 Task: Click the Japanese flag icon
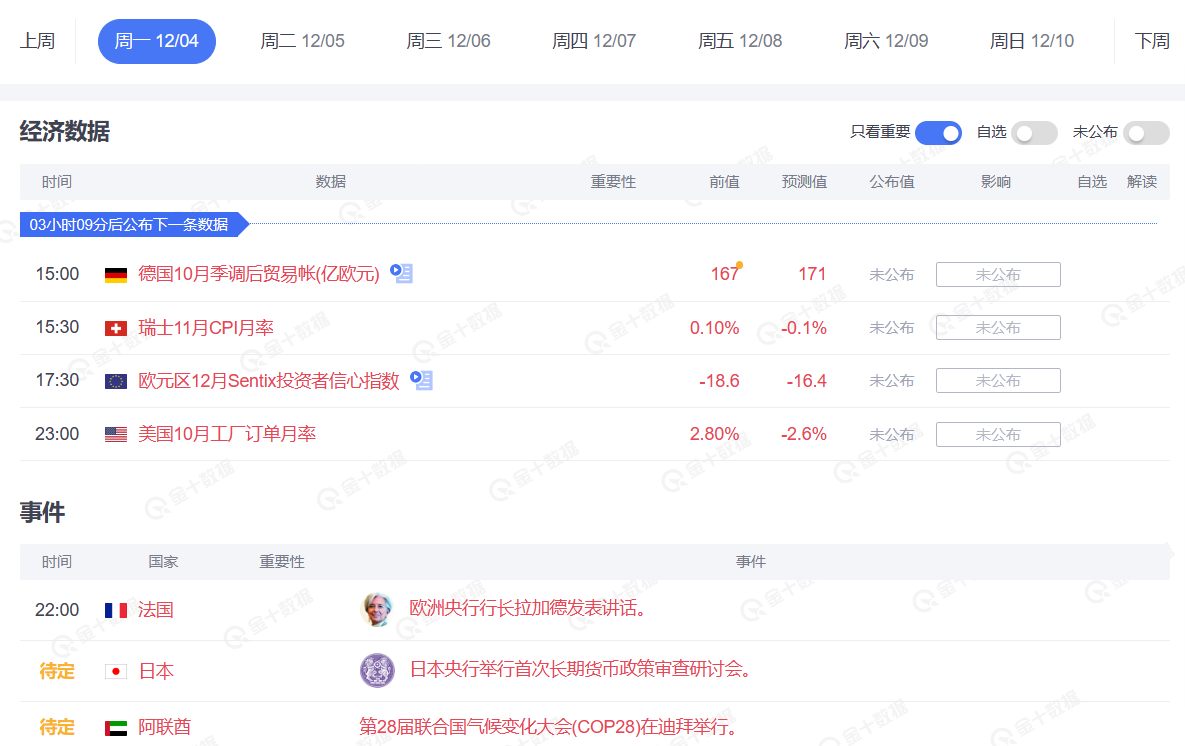pos(114,670)
